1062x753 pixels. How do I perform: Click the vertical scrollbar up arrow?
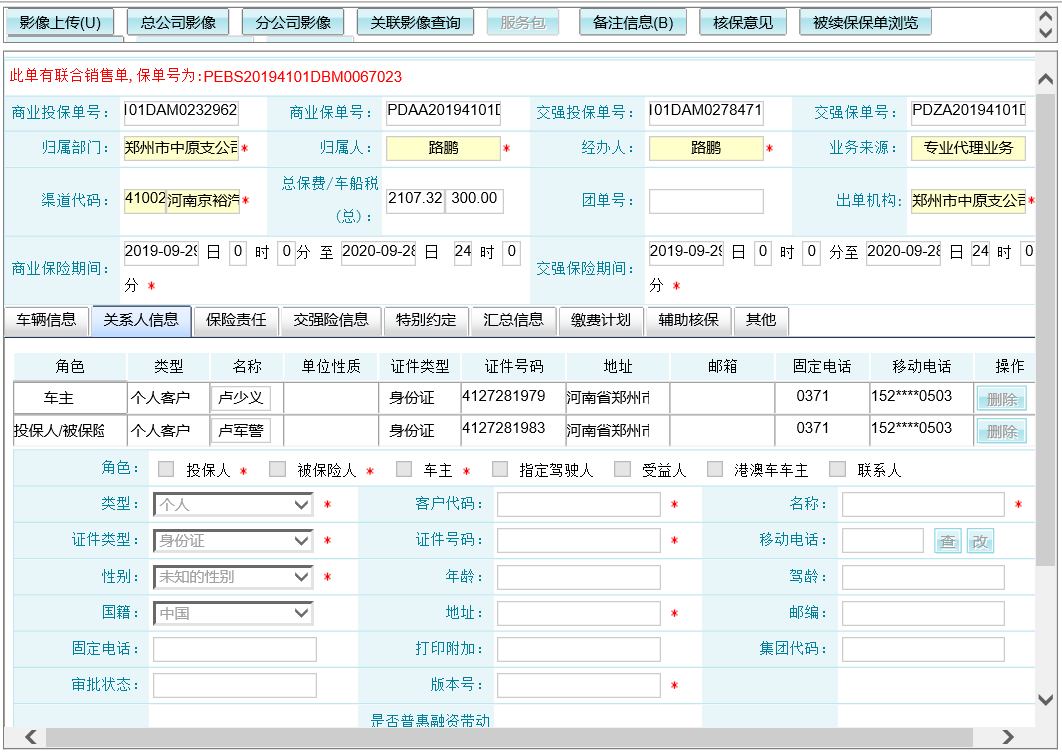(1046, 80)
